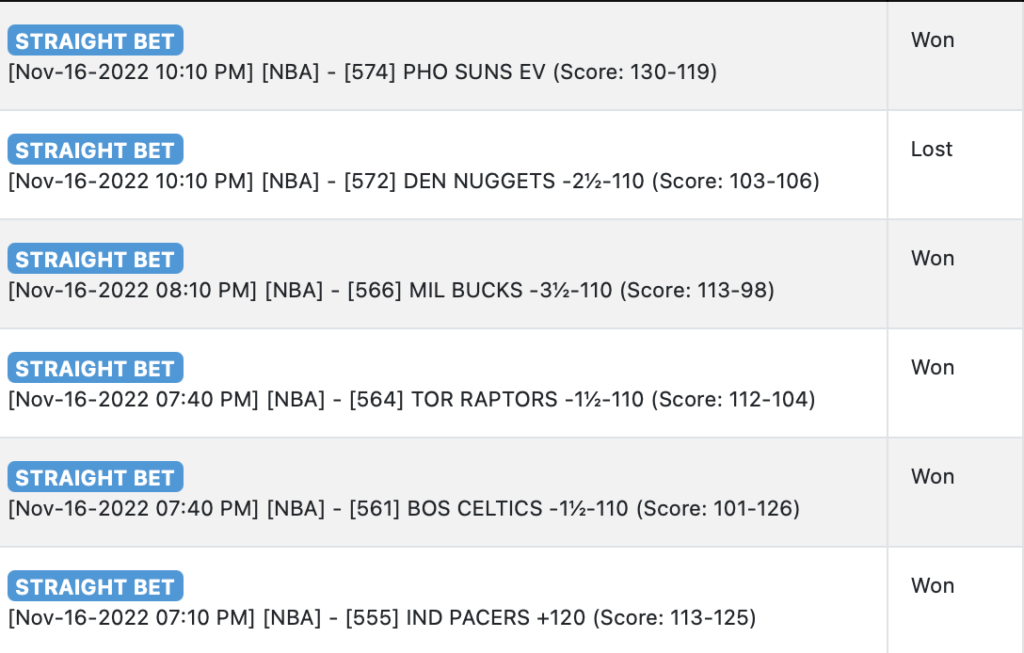1024x653 pixels.
Task: Click STRAIGHT BET badge for IND PACERS
Action: click(95, 586)
